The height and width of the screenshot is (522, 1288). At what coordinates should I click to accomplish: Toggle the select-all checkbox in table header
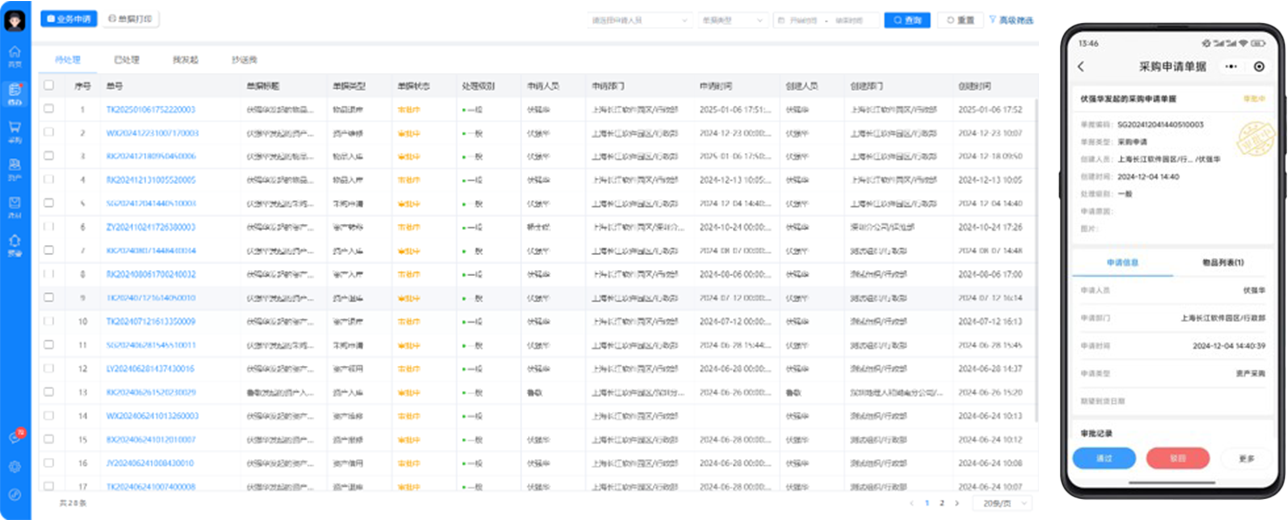[49, 86]
